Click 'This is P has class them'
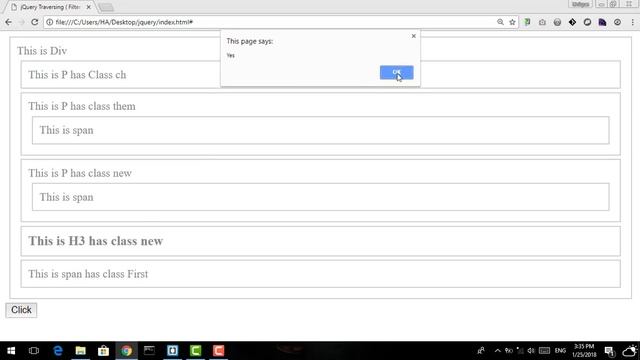640x360 pixels. pos(82,106)
